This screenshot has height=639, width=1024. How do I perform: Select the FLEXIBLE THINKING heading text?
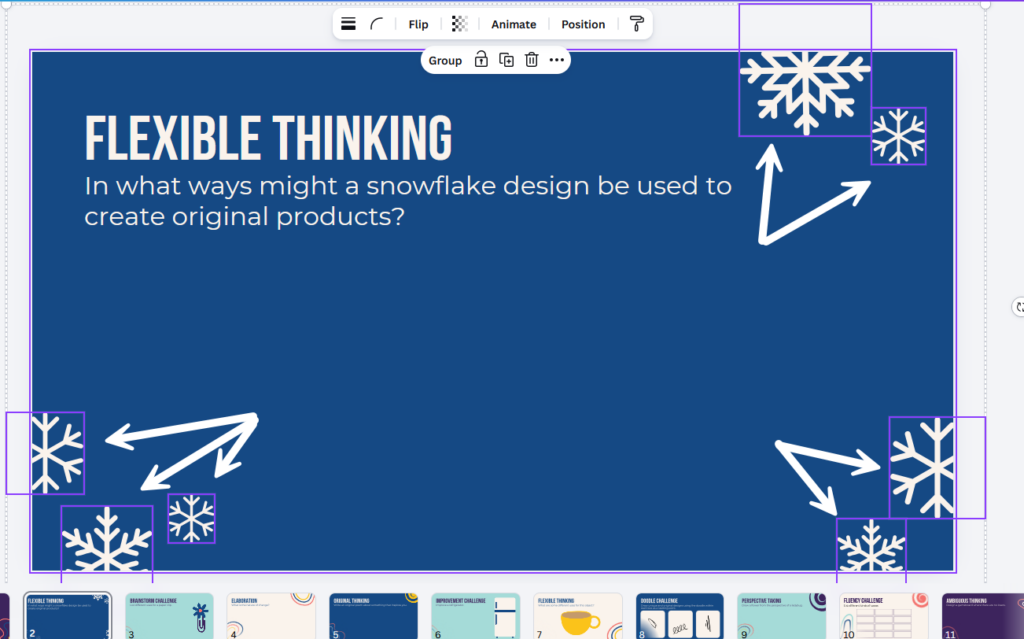point(268,138)
